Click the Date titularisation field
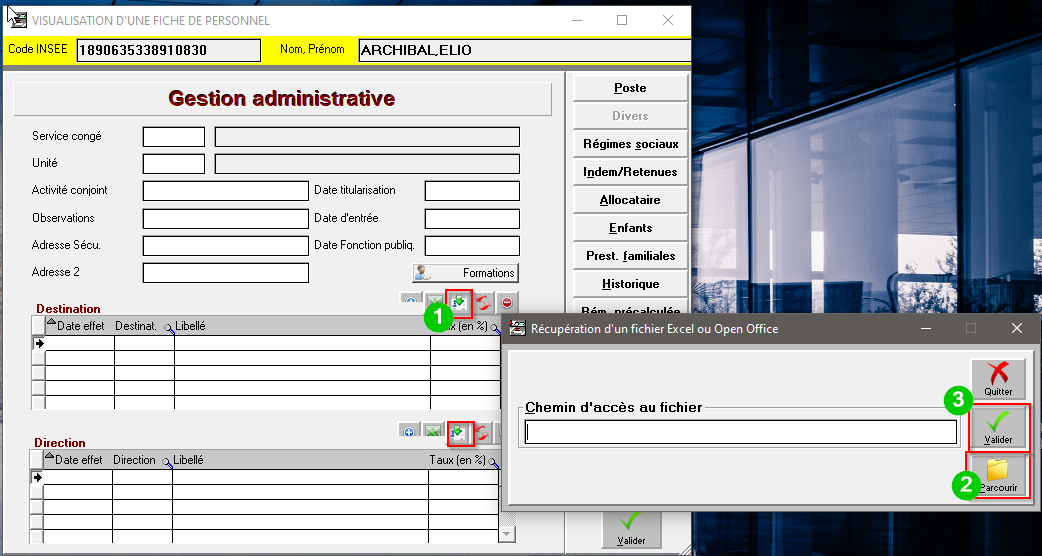 tap(472, 191)
